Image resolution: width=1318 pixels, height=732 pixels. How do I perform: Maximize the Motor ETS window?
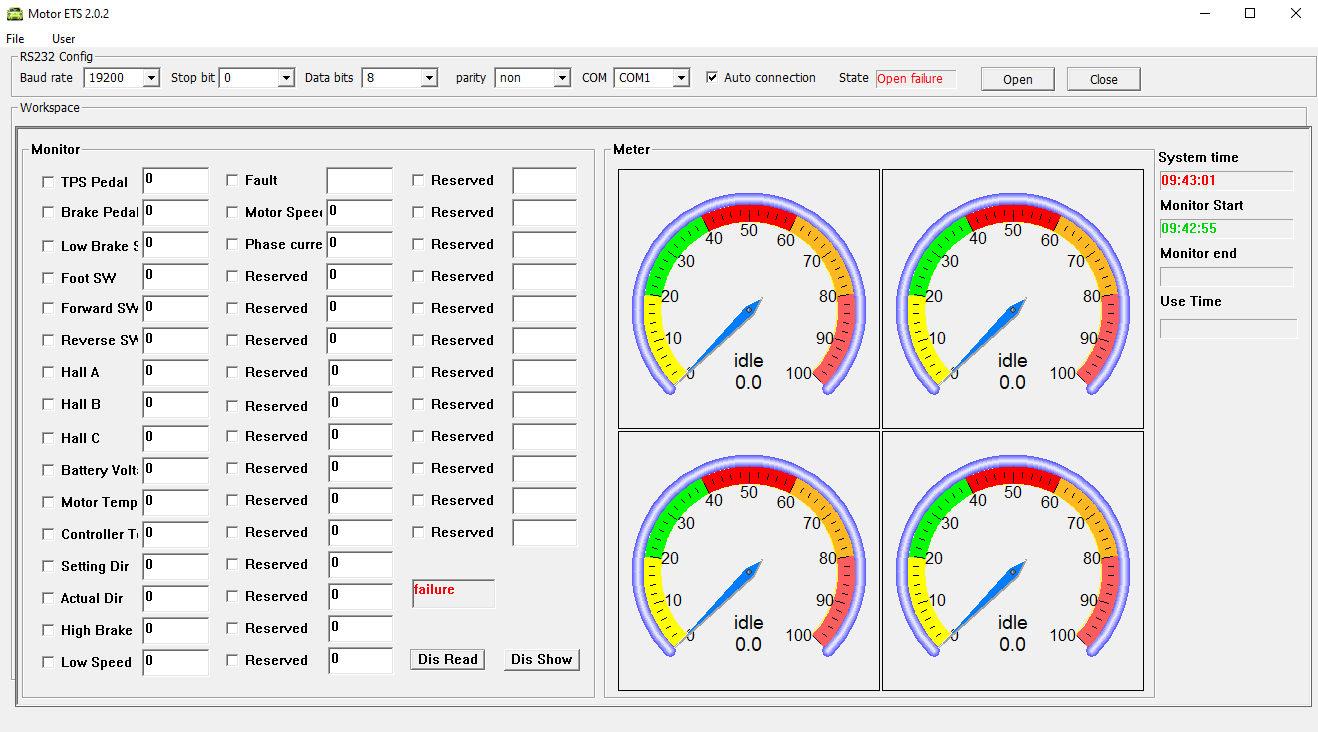point(1250,14)
